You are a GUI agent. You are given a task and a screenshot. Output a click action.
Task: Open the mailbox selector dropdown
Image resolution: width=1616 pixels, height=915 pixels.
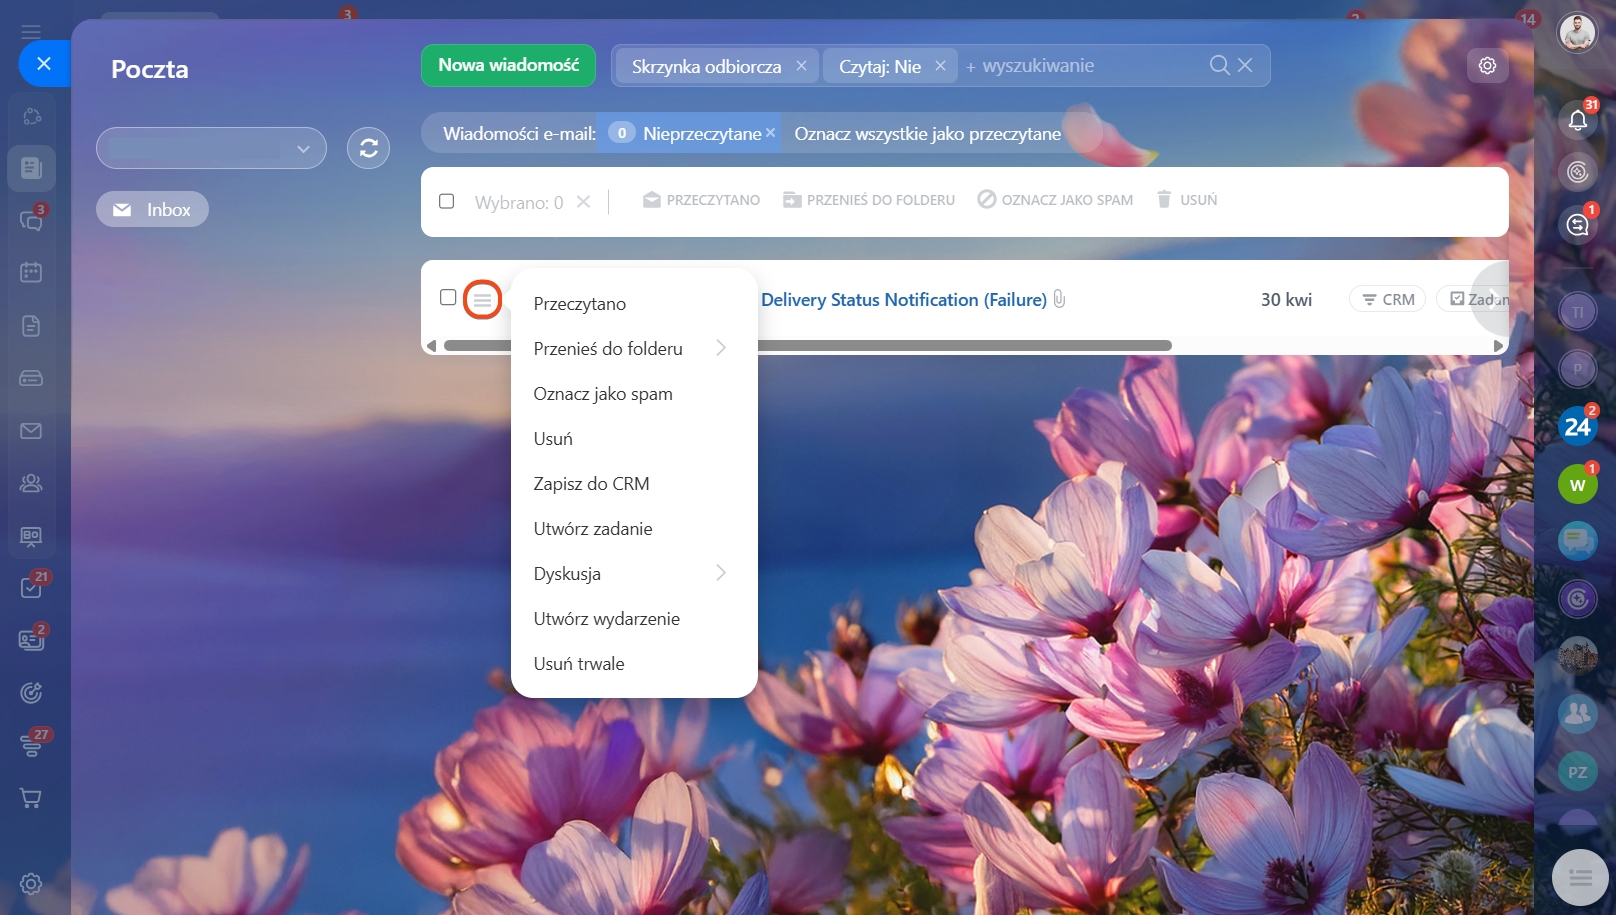pyautogui.click(x=211, y=148)
